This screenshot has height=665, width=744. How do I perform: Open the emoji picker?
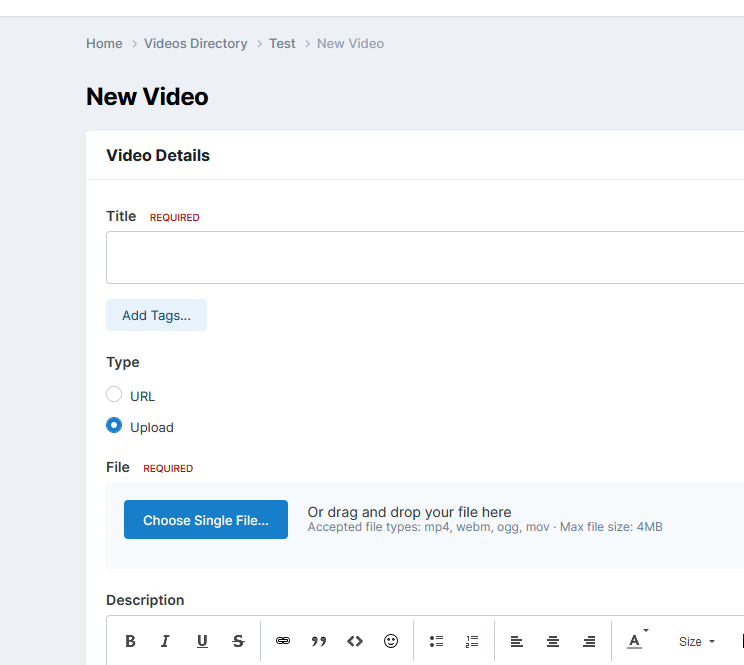pyautogui.click(x=391, y=641)
